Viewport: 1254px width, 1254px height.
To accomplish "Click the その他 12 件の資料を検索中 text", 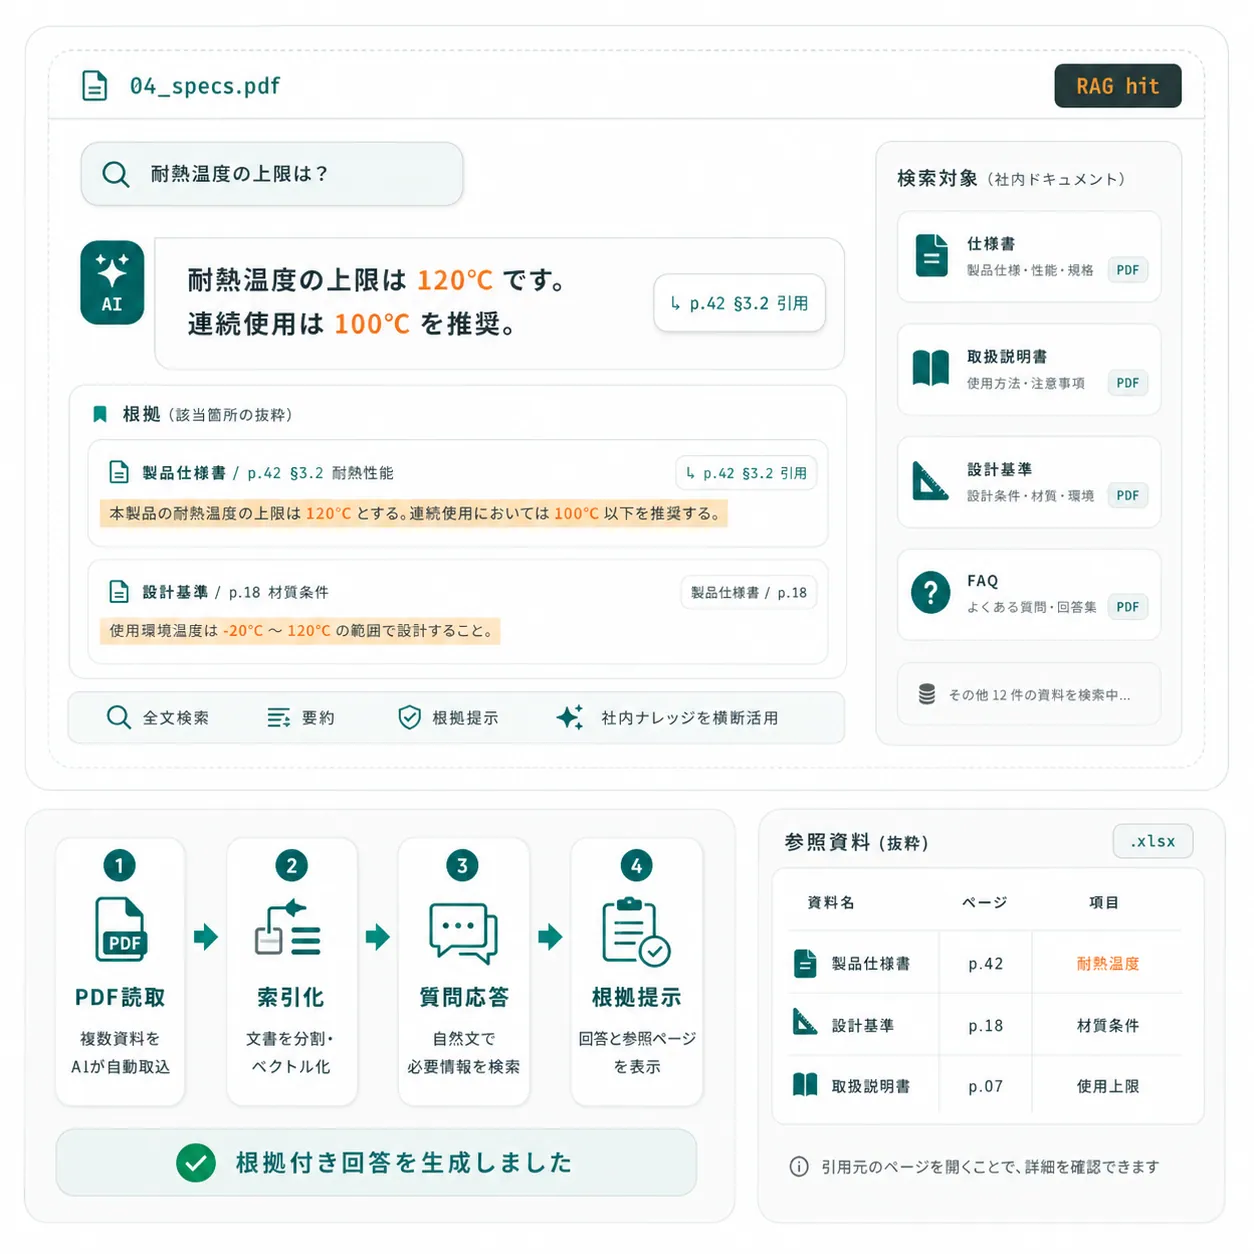I will point(1039,695).
